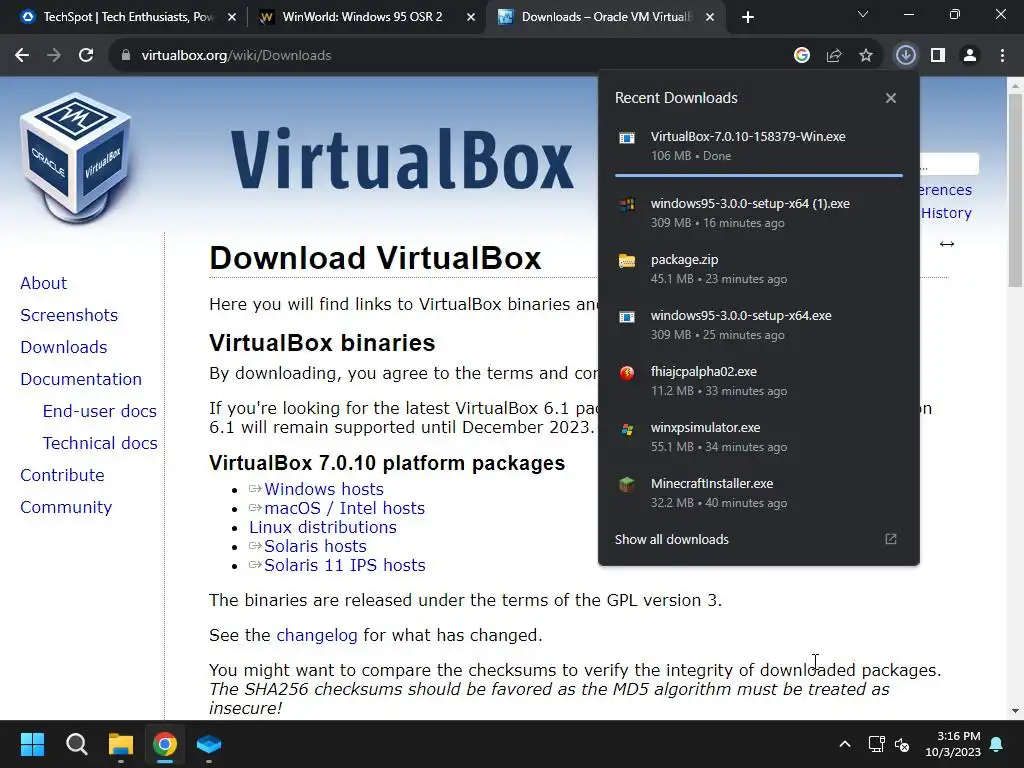Open Technical docs link
Screen dimensions: 1024x768
coord(100,443)
